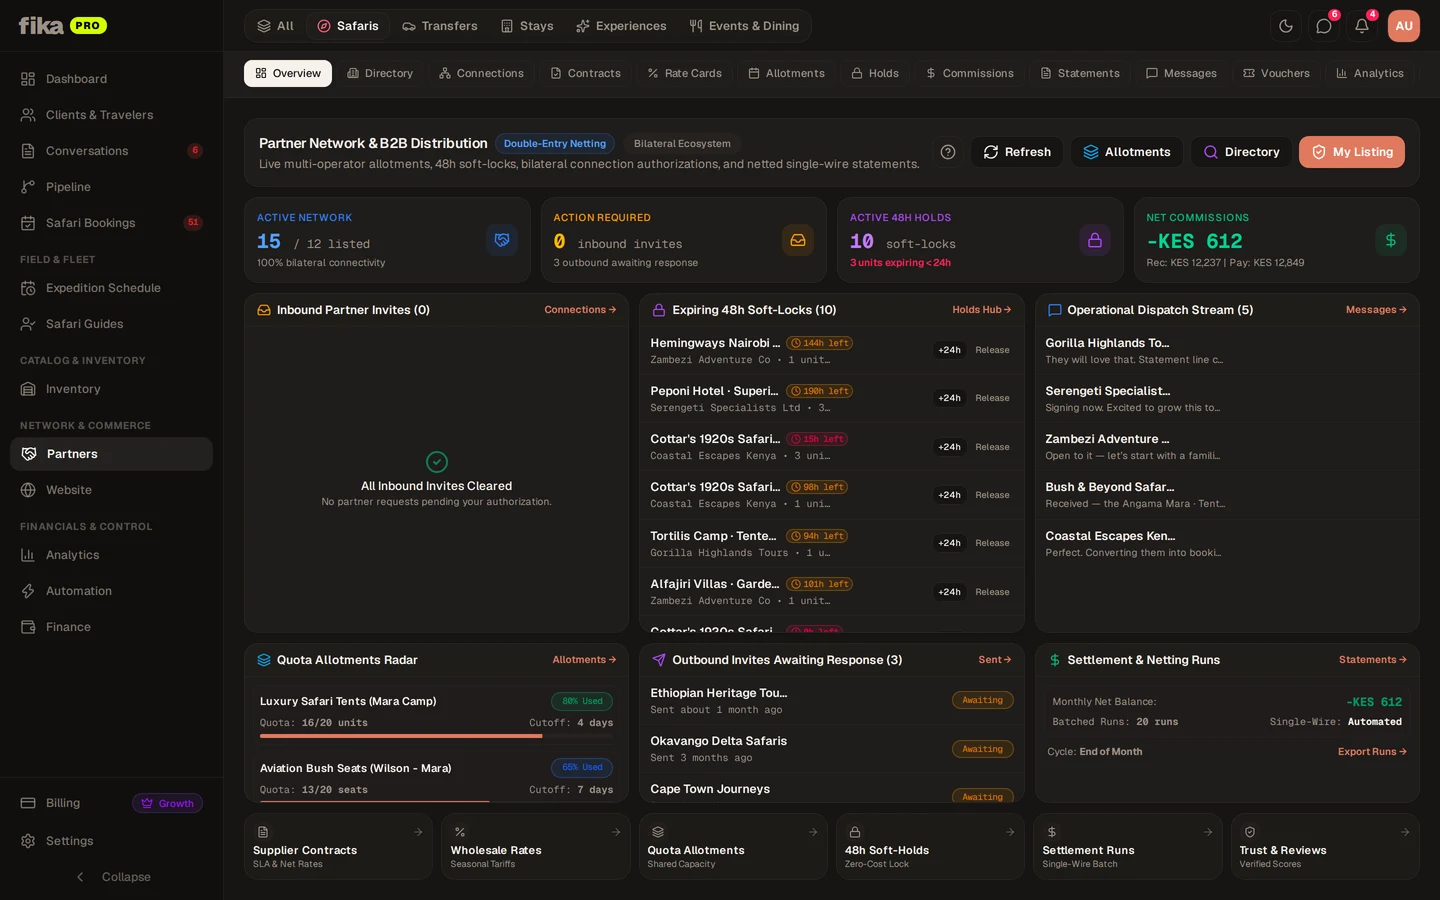Switch to the Transfers category tab

coord(440,26)
